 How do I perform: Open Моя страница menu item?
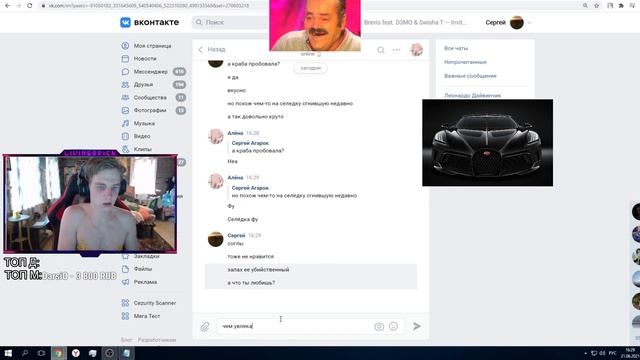152,46
